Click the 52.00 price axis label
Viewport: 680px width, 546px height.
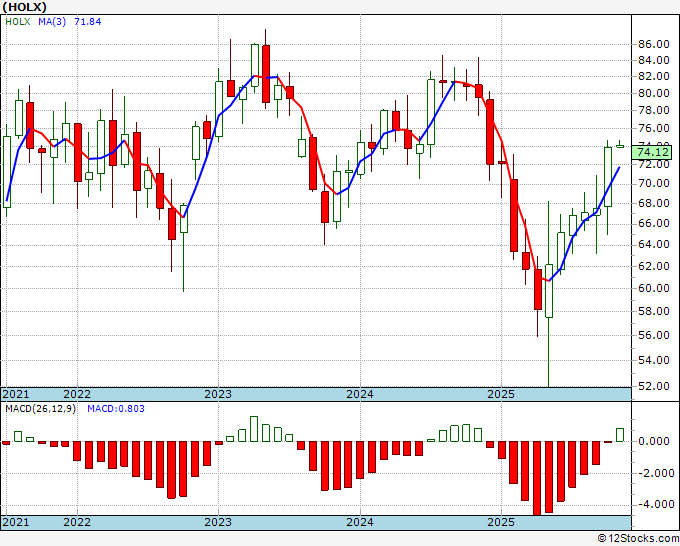tap(654, 386)
